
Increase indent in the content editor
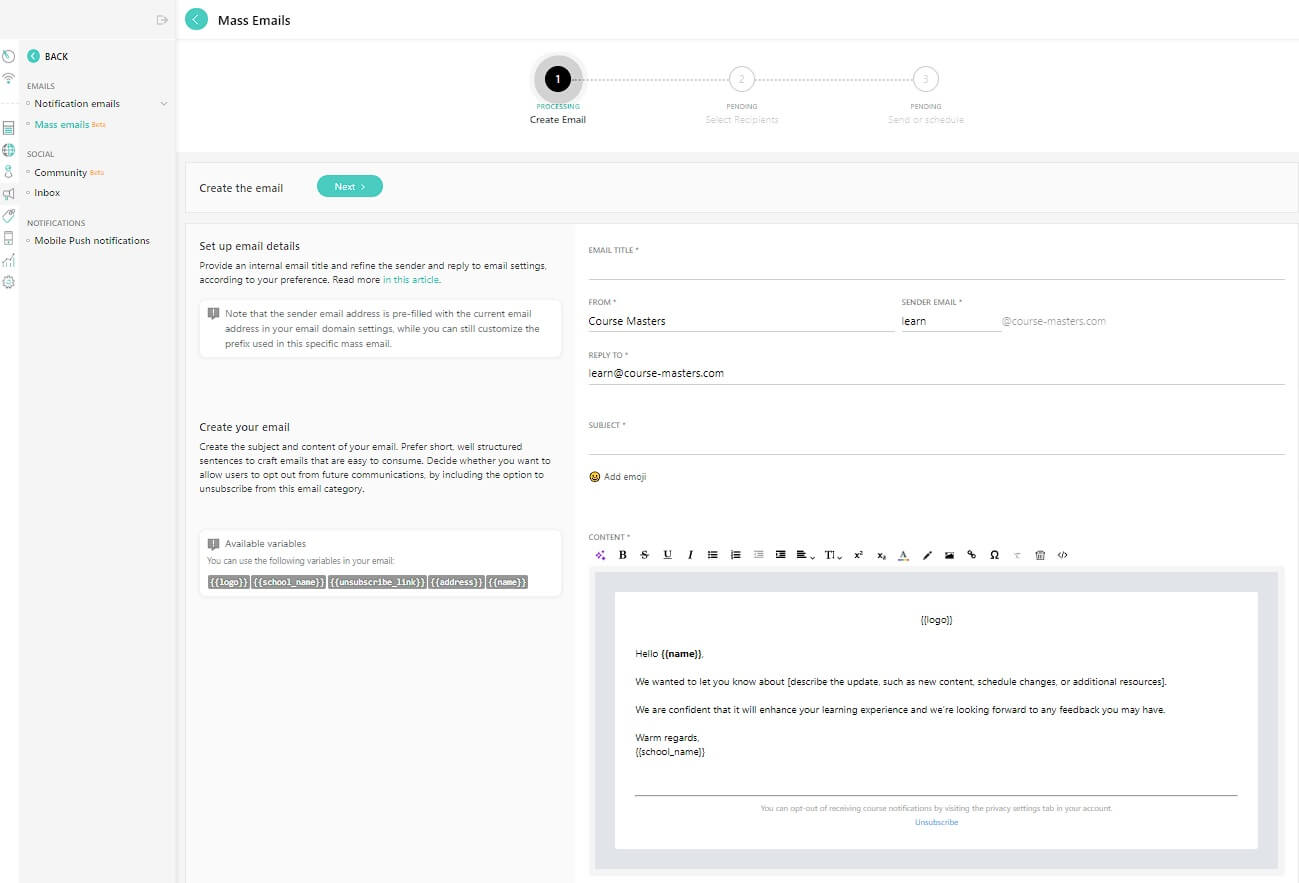coord(781,555)
